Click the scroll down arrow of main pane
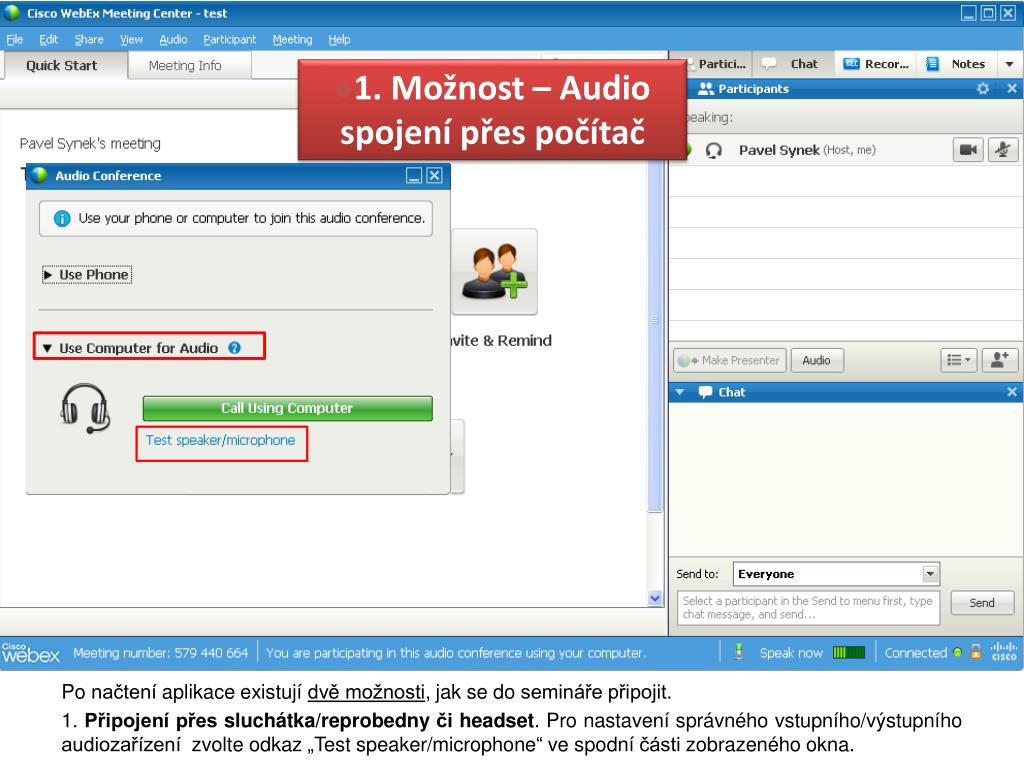 (655, 598)
